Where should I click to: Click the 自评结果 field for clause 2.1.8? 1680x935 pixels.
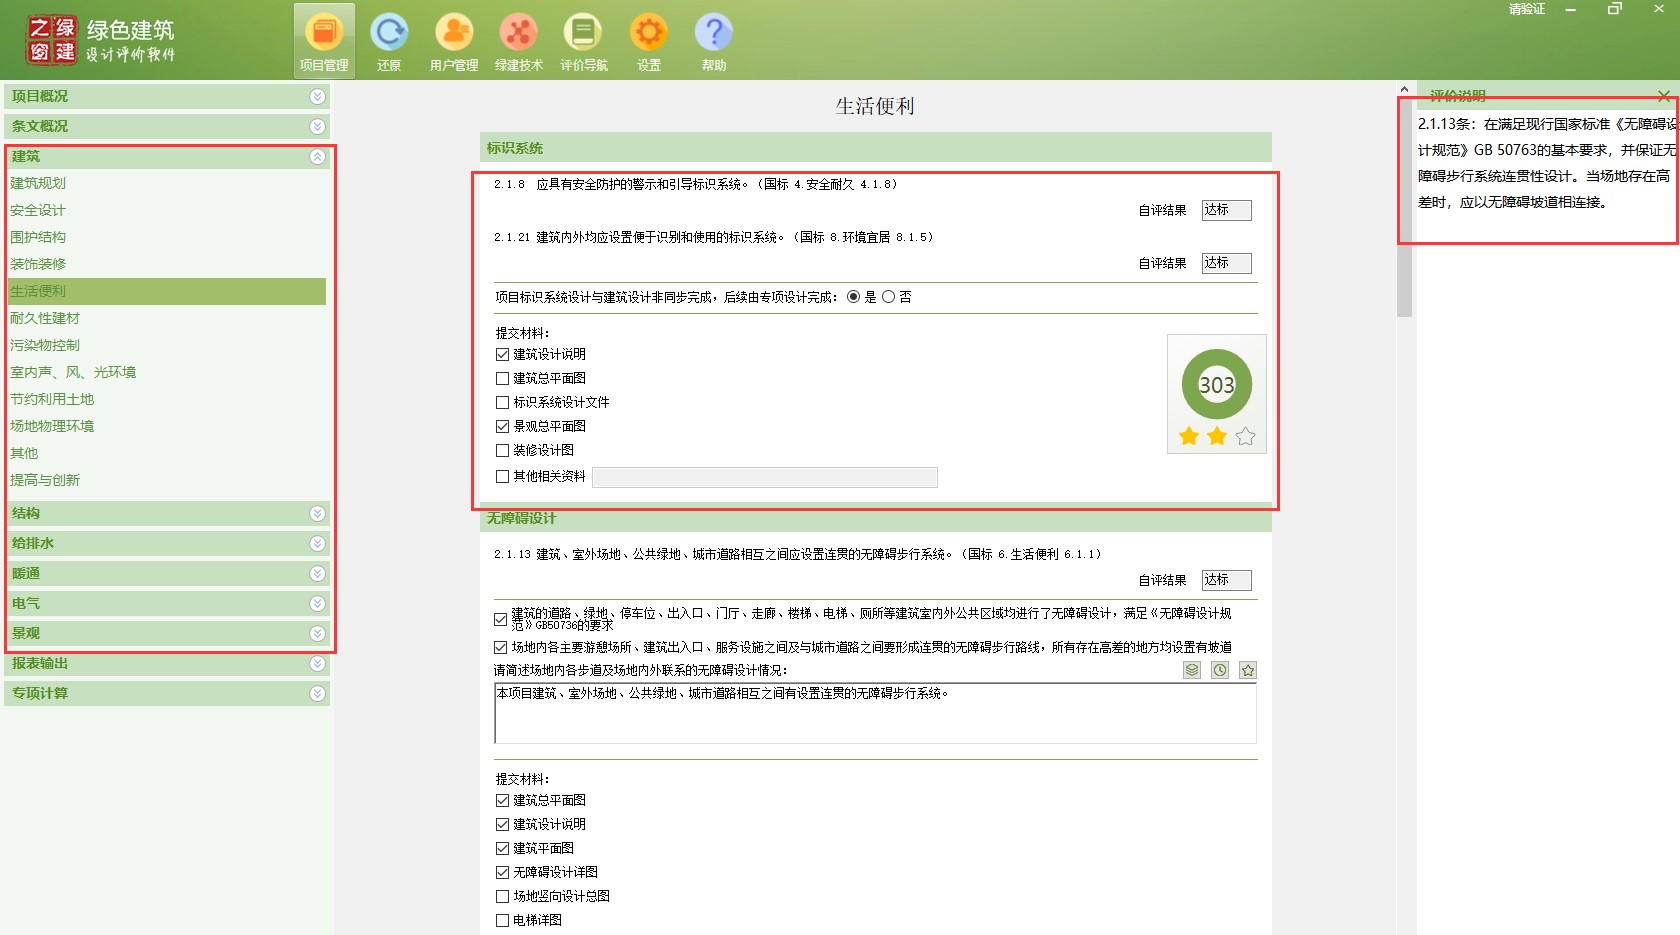click(x=1227, y=210)
